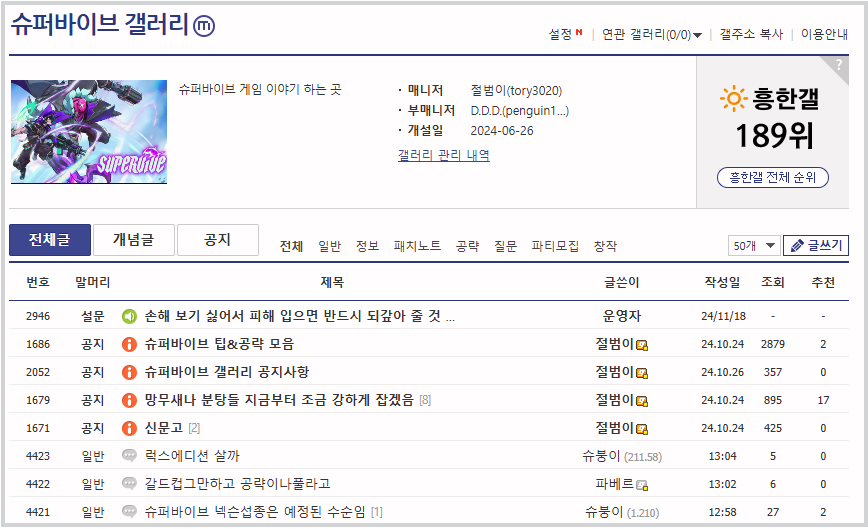
Task: Switch to the 공지 tab
Action: (218, 240)
